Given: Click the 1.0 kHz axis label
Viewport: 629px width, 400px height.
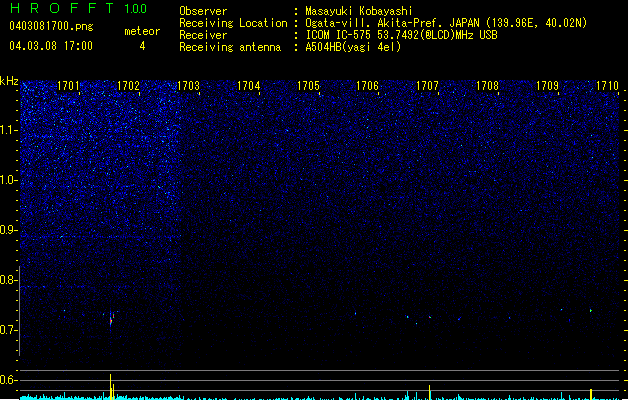Looking at the screenshot, I should click(9, 180).
